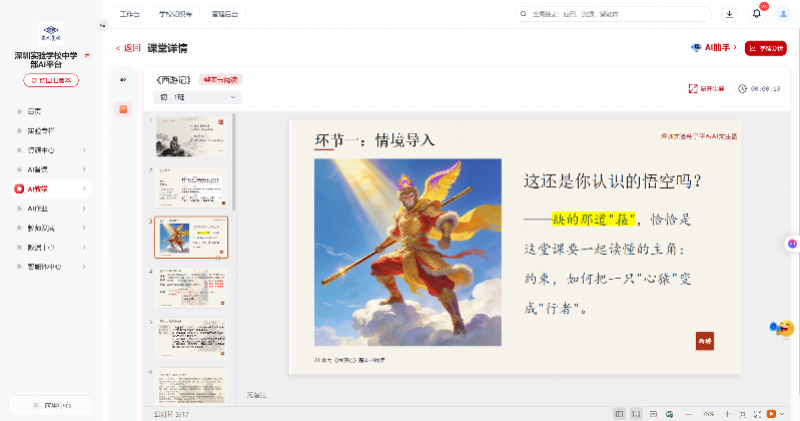Image resolution: width=800 pixels, height=421 pixels.
Task: Click the red outlined pill button under the school name
Action: point(51,80)
